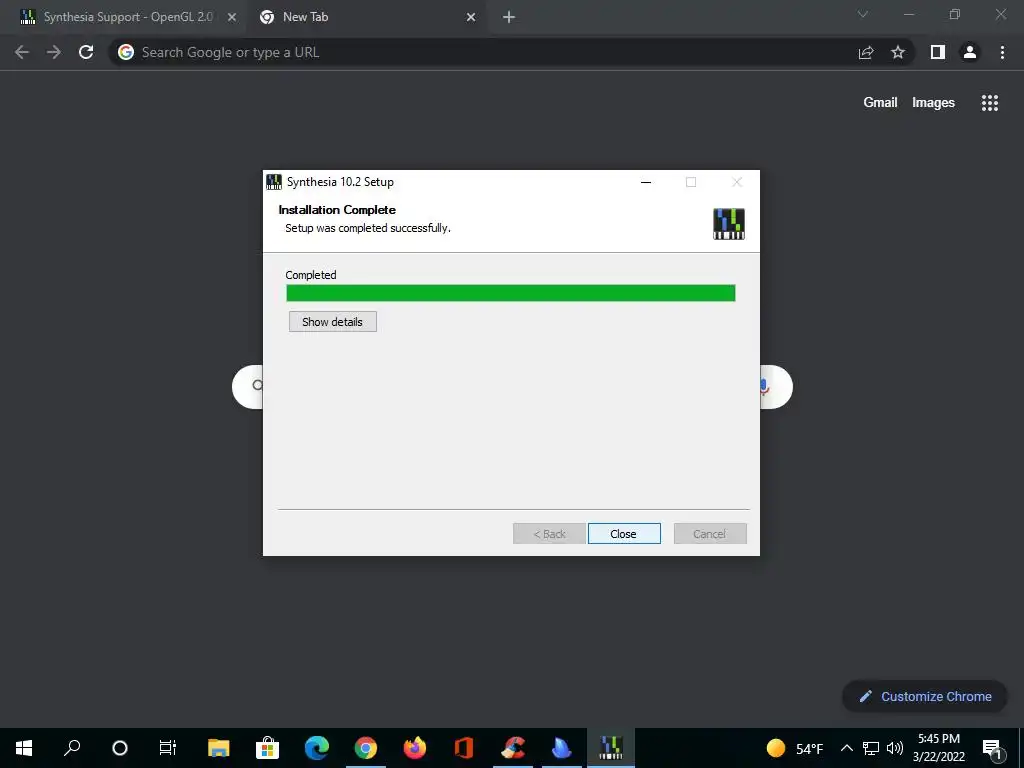Go forward in Chrome
Viewport: 1024px width, 768px height.
54,52
